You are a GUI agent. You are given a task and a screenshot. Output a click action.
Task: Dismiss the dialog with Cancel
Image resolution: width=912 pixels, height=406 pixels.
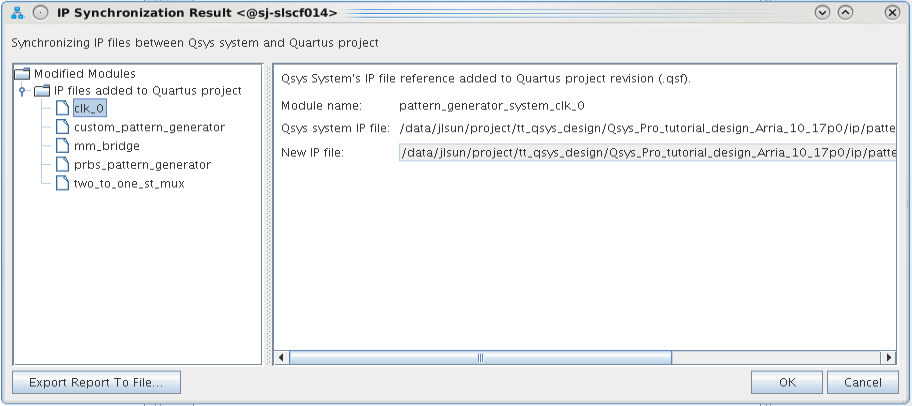coord(863,382)
